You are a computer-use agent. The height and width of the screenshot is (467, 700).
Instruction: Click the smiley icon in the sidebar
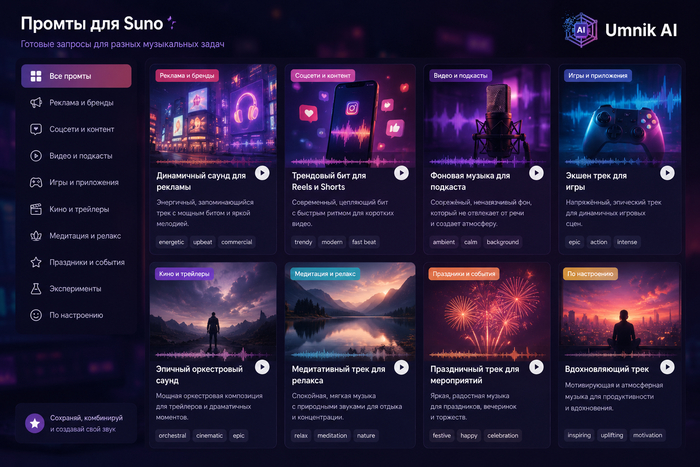pos(36,315)
